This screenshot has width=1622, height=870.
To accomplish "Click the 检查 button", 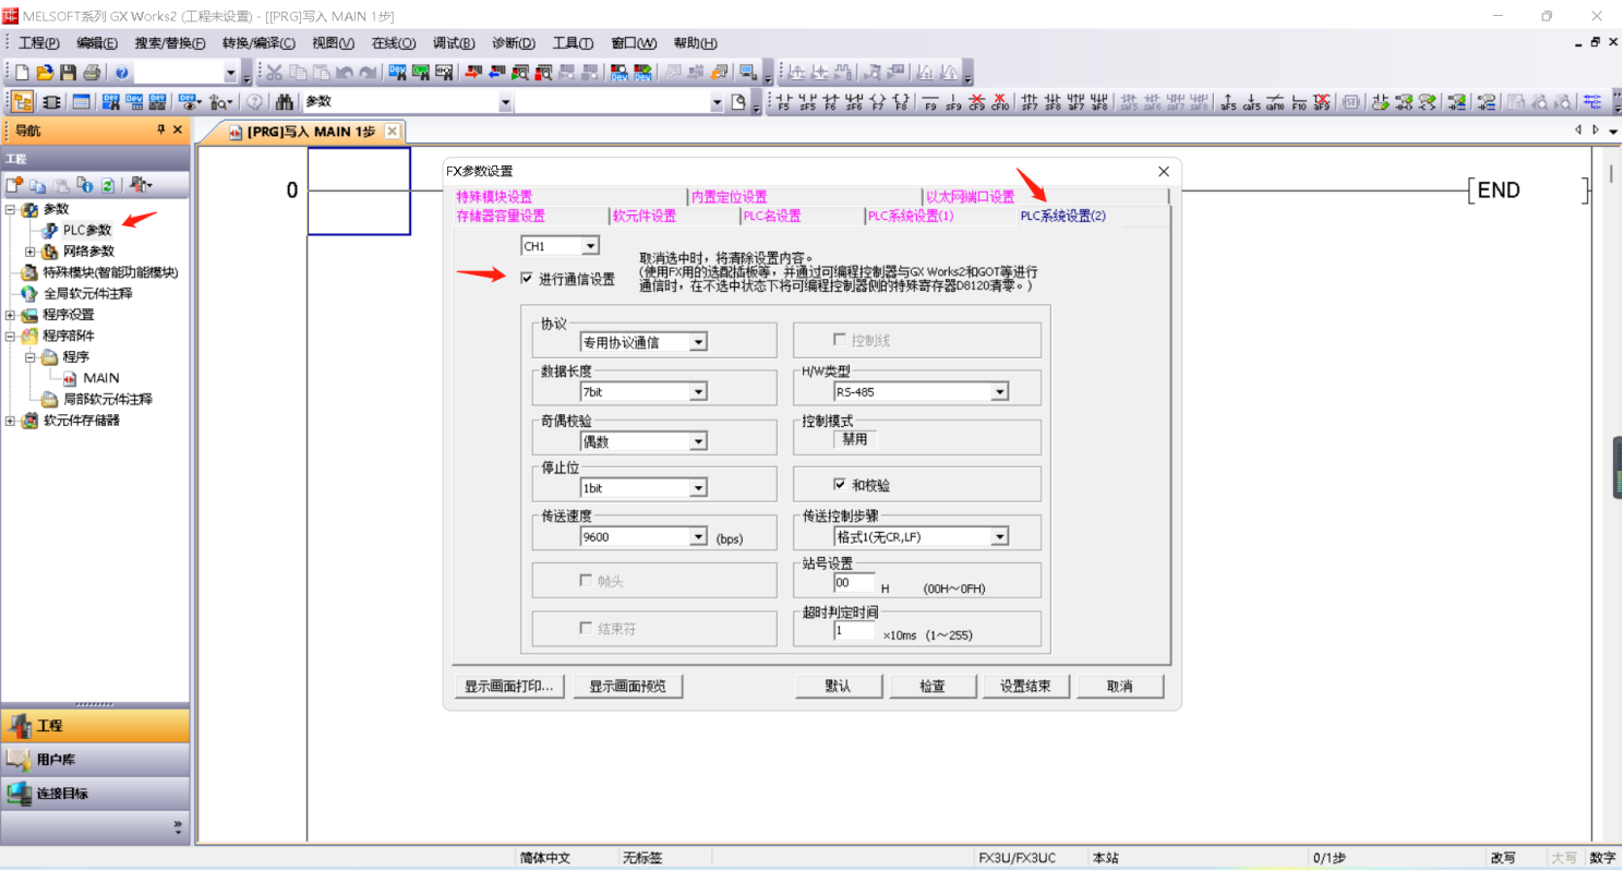I will coord(932,686).
